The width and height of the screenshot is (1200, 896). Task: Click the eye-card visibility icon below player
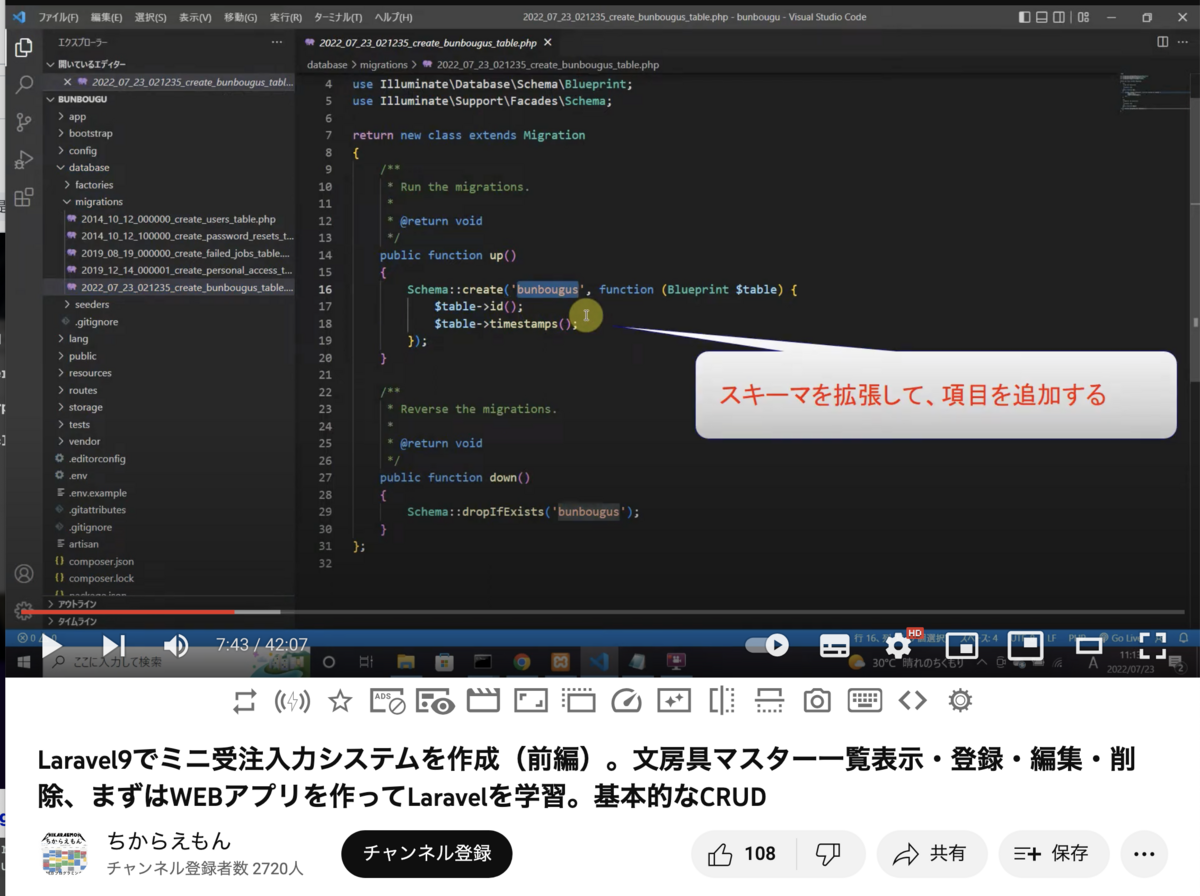pos(436,702)
